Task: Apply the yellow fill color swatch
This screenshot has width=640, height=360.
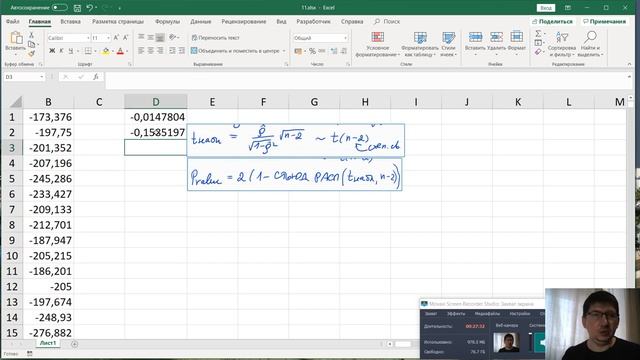Action: tap(106, 51)
